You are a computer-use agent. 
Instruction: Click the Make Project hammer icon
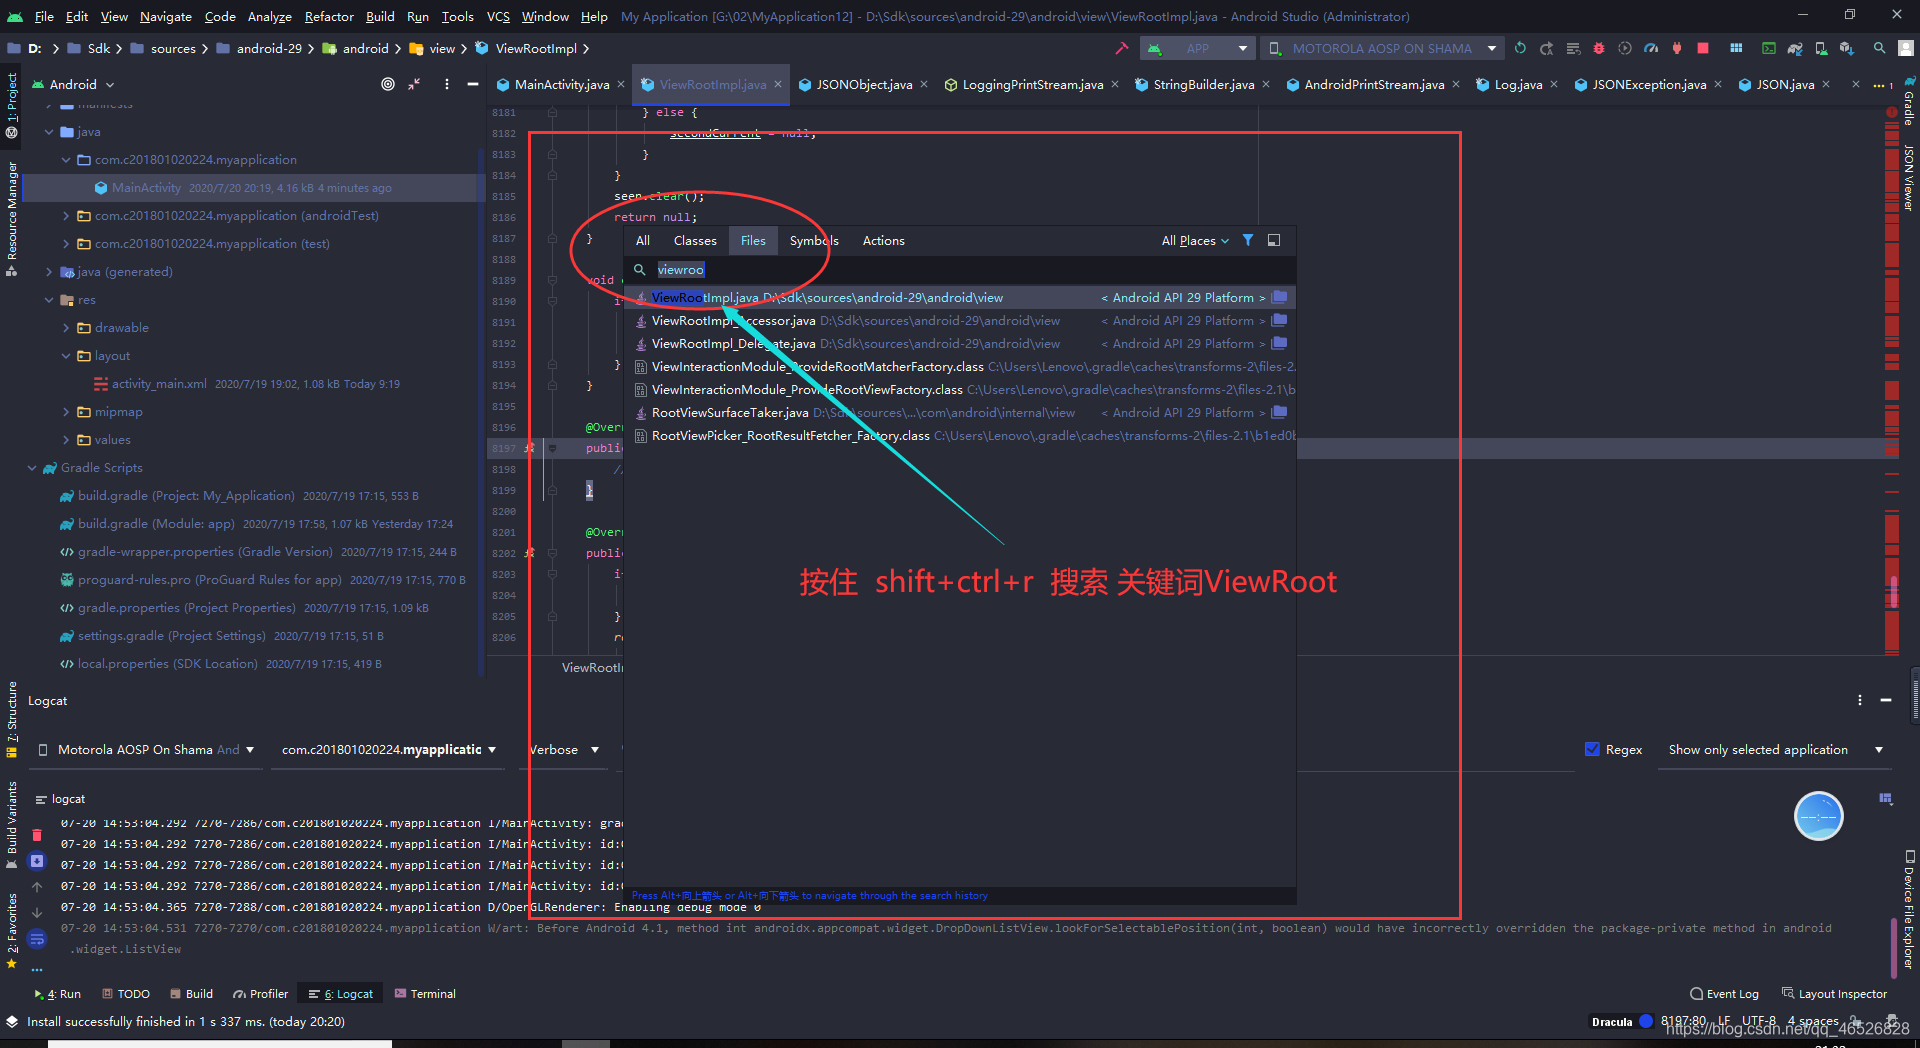tap(1121, 48)
